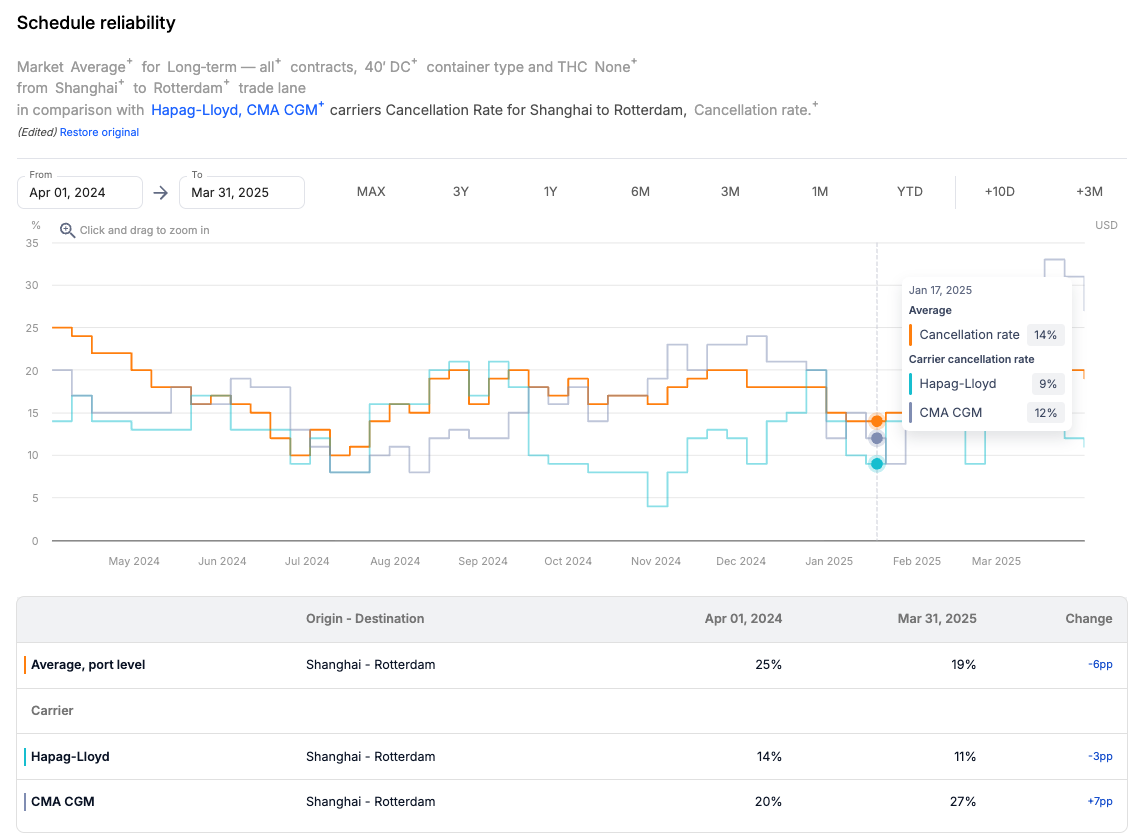Select the MAX time range
Image resolution: width=1144 pixels, height=833 pixels.
pyautogui.click(x=371, y=192)
